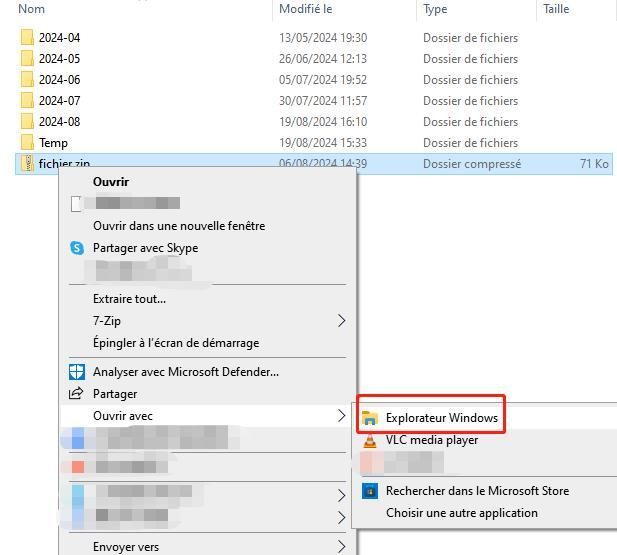Image resolution: width=617 pixels, height=555 pixels.
Task: Click the date 13/05/2024 19:30
Action: (323, 38)
